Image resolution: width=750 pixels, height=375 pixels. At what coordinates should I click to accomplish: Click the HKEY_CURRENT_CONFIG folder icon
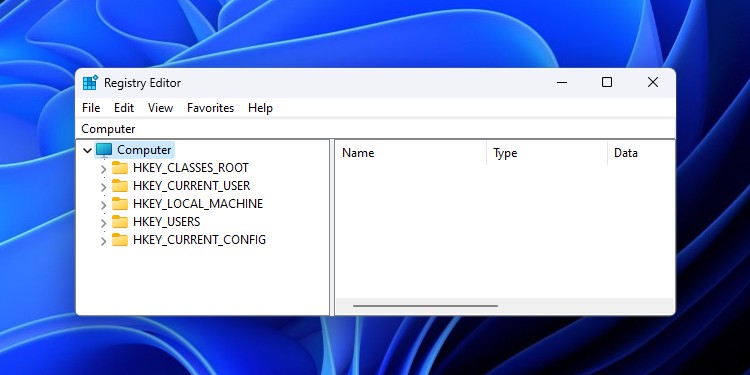click(x=120, y=240)
